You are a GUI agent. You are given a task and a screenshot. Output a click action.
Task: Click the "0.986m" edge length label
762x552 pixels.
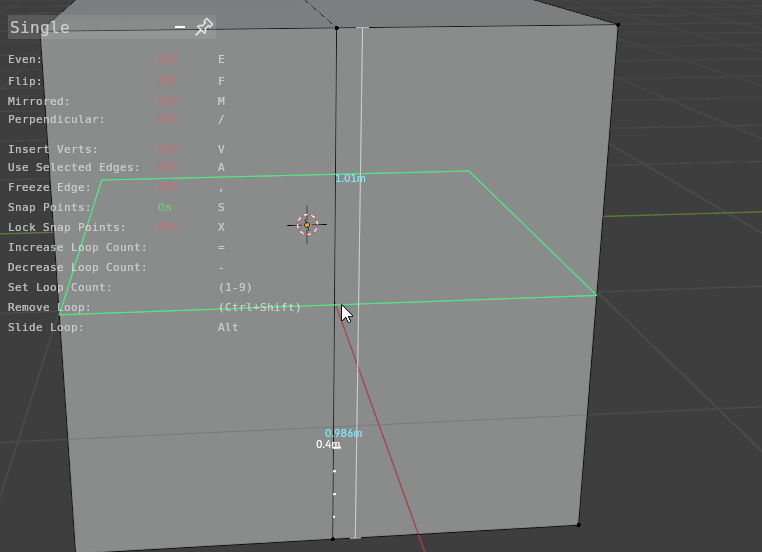coord(344,433)
